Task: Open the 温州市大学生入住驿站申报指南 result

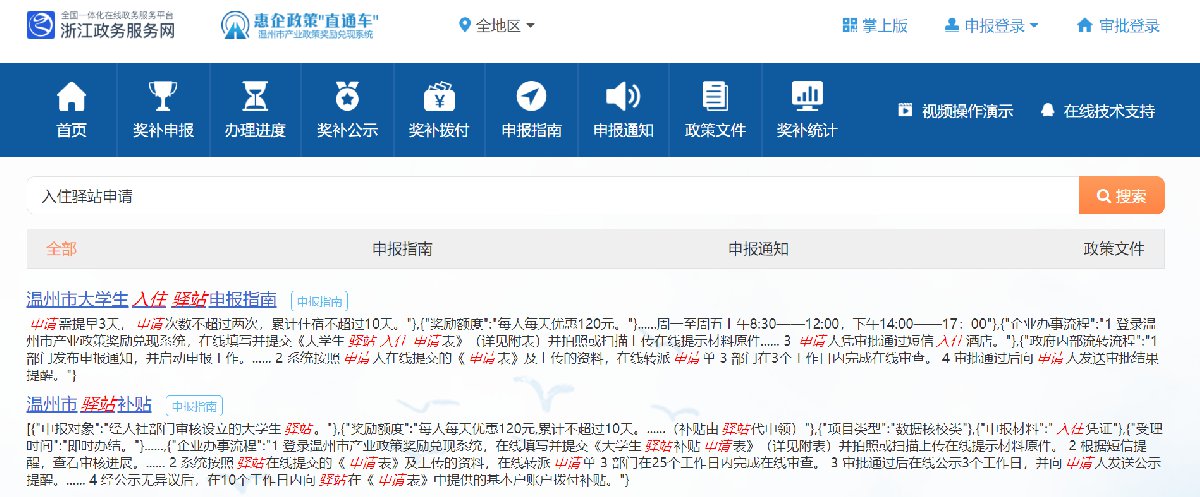Action: [x=151, y=299]
